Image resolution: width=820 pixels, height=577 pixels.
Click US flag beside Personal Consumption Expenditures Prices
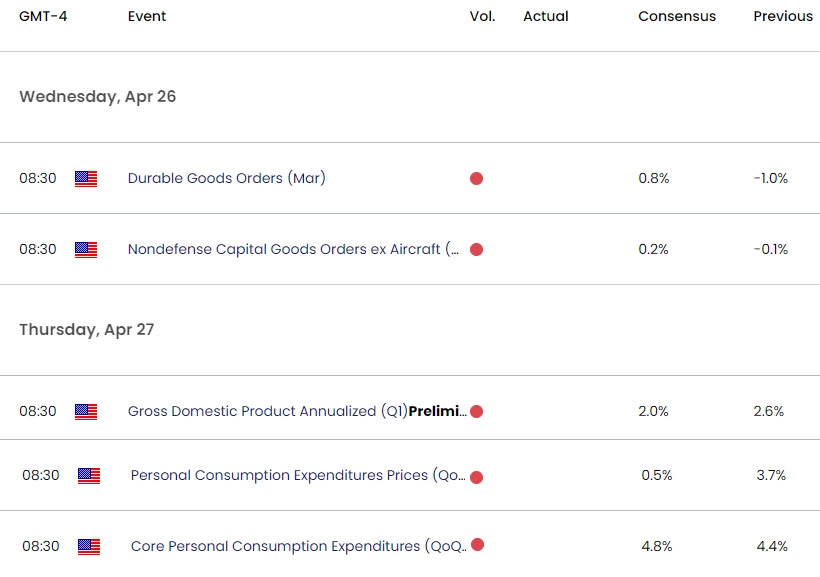(x=89, y=476)
